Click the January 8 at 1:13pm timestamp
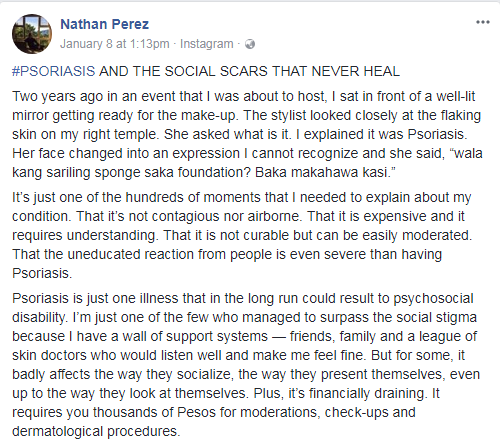This screenshot has width=500, height=444. point(115,44)
